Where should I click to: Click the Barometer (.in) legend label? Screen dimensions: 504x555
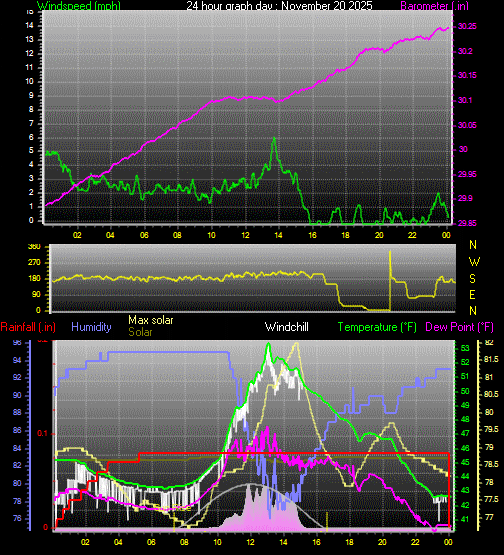pyautogui.click(x=435, y=6)
